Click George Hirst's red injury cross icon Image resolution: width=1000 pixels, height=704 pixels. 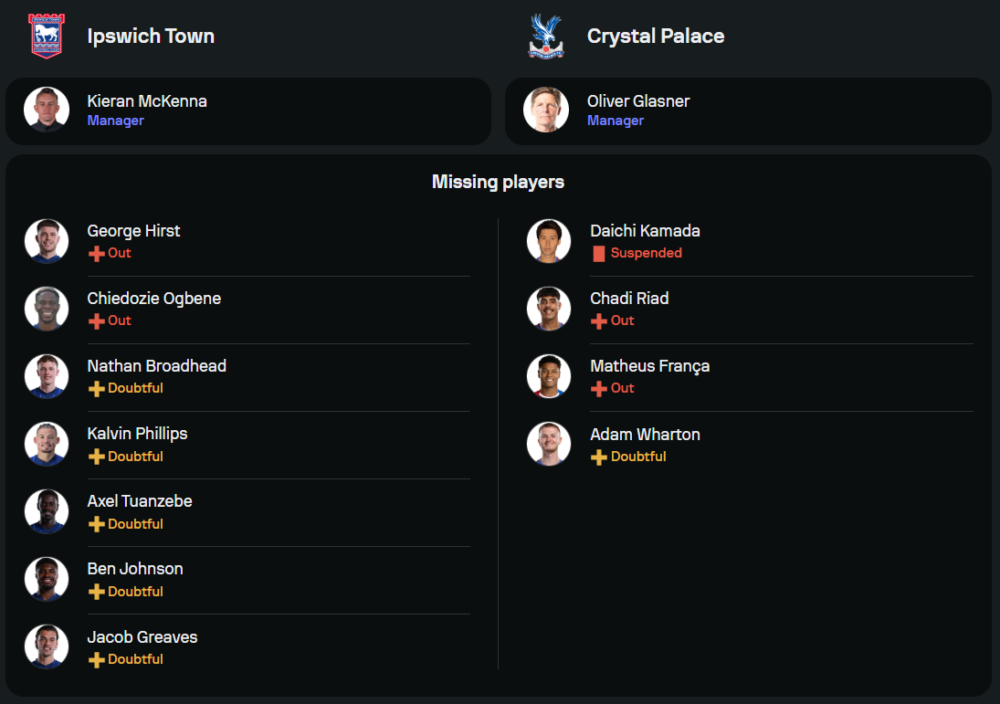(96, 254)
